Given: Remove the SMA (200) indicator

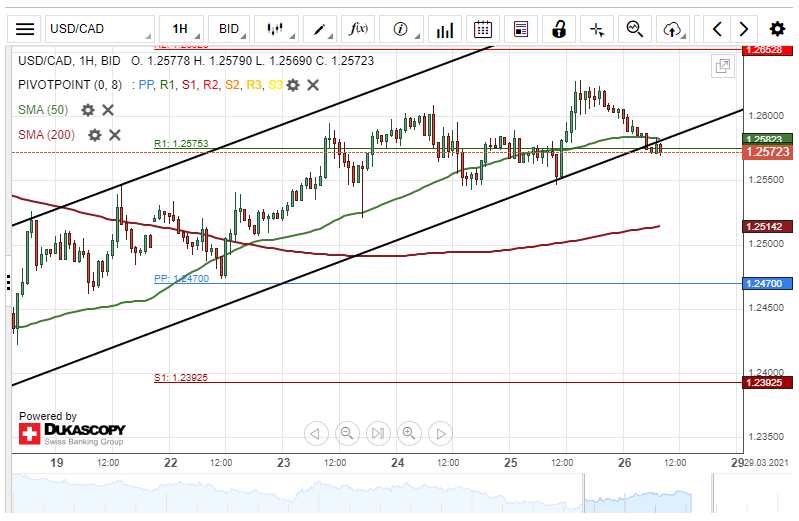Looking at the screenshot, I should click(x=115, y=135).
